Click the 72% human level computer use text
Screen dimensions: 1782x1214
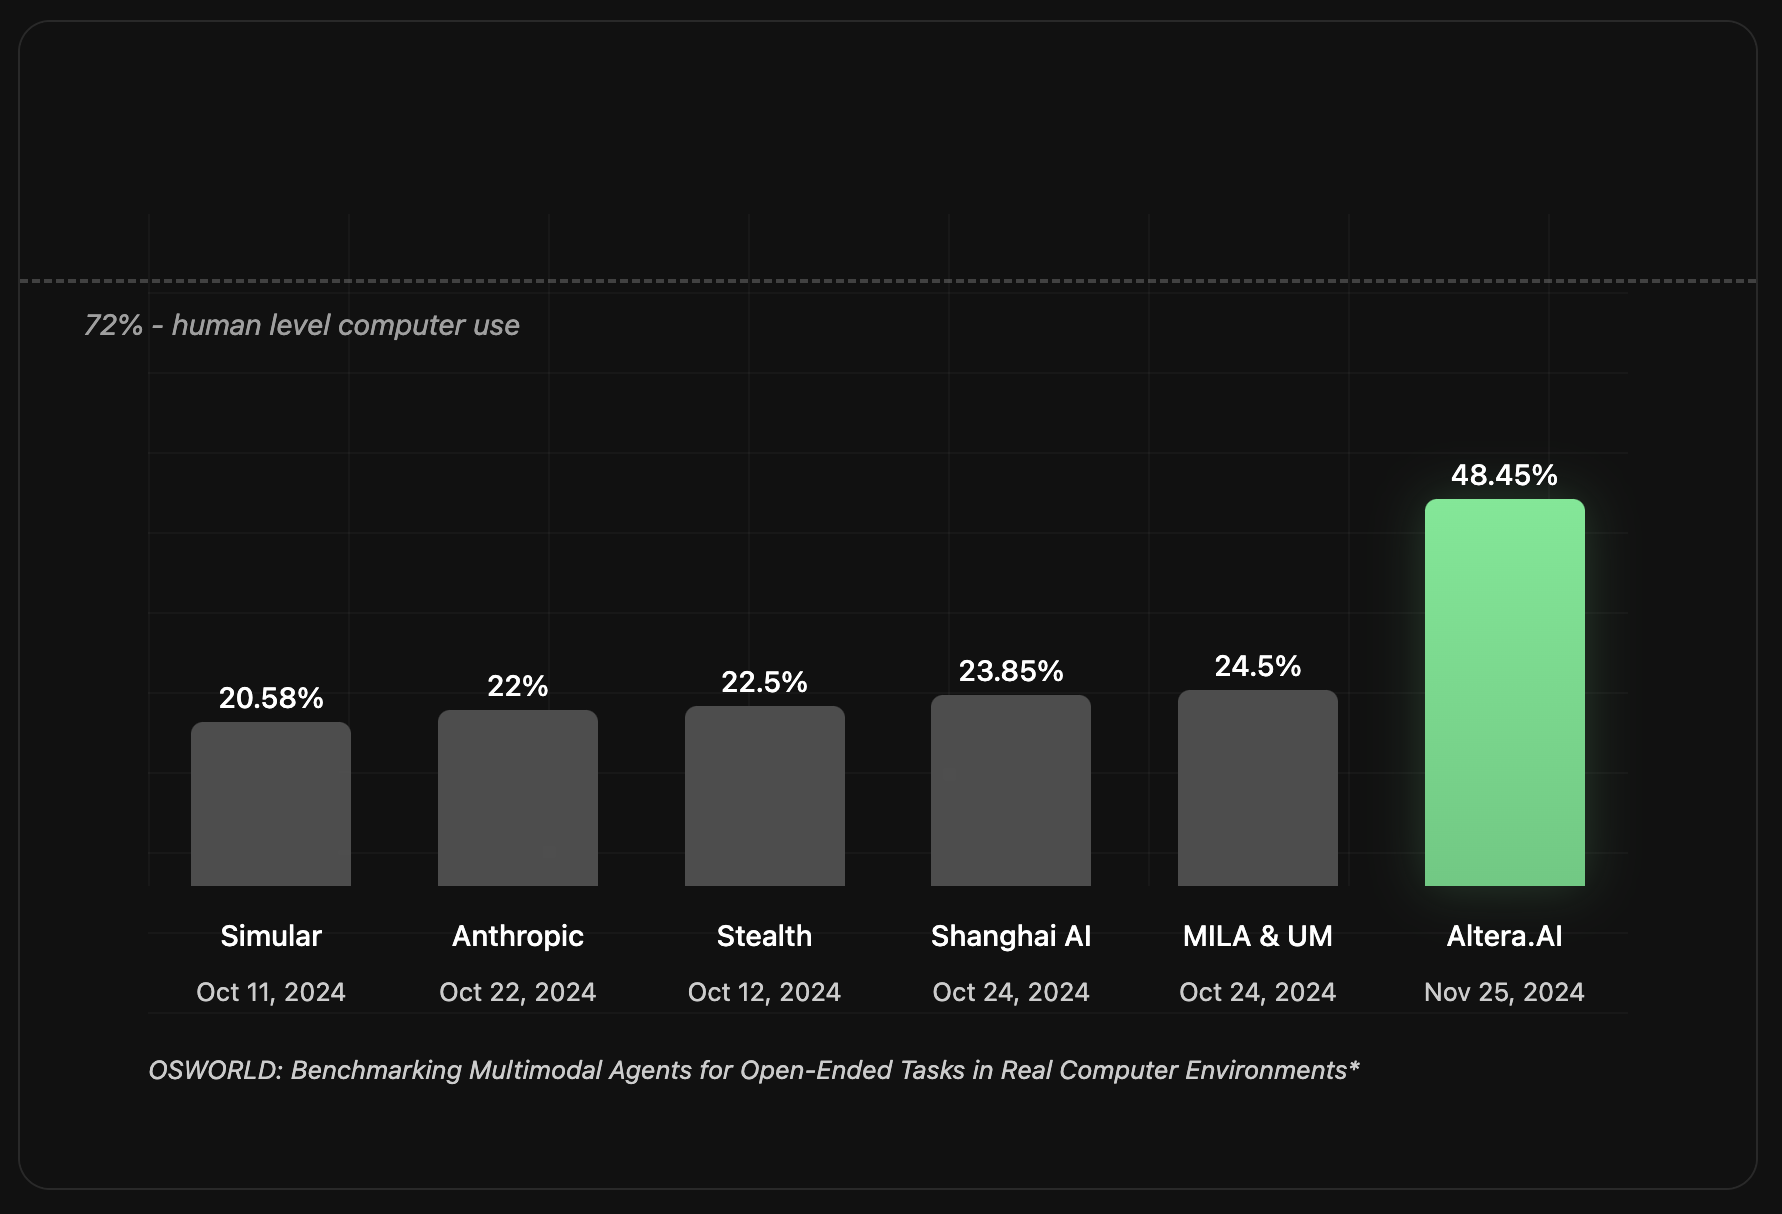pyautogui.click(x=302, y=325)
